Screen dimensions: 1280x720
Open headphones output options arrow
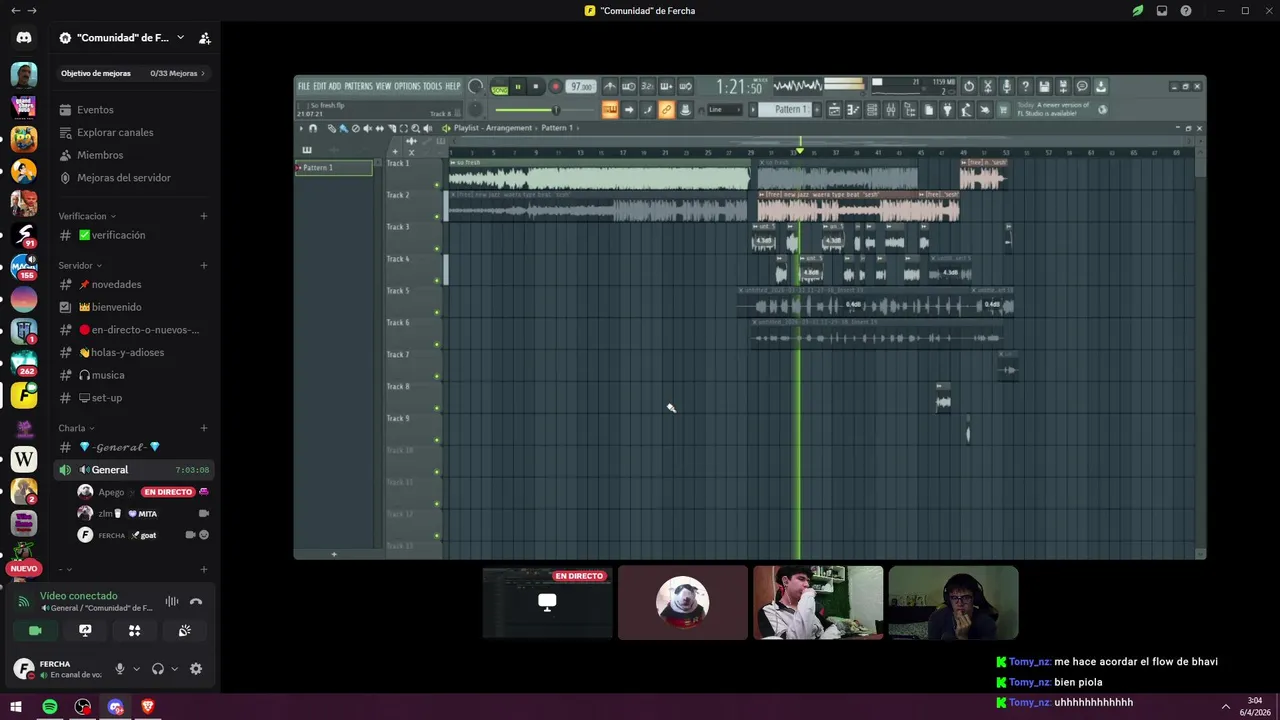click(x=174, y=669)
